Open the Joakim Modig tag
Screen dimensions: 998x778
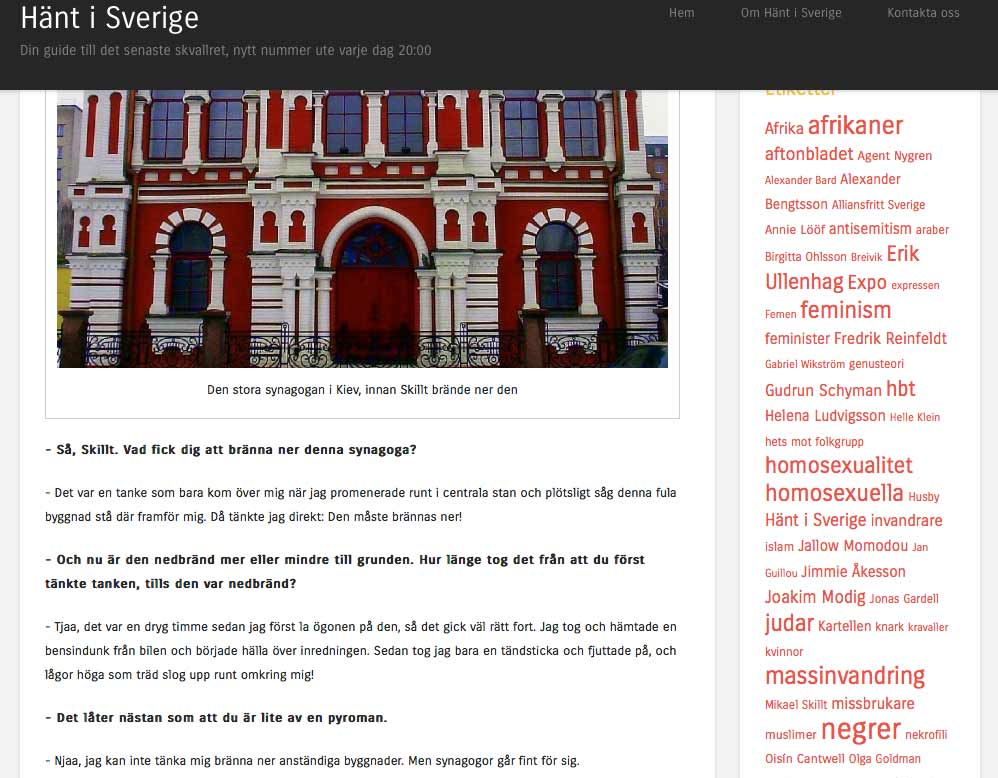click(814, 597)
